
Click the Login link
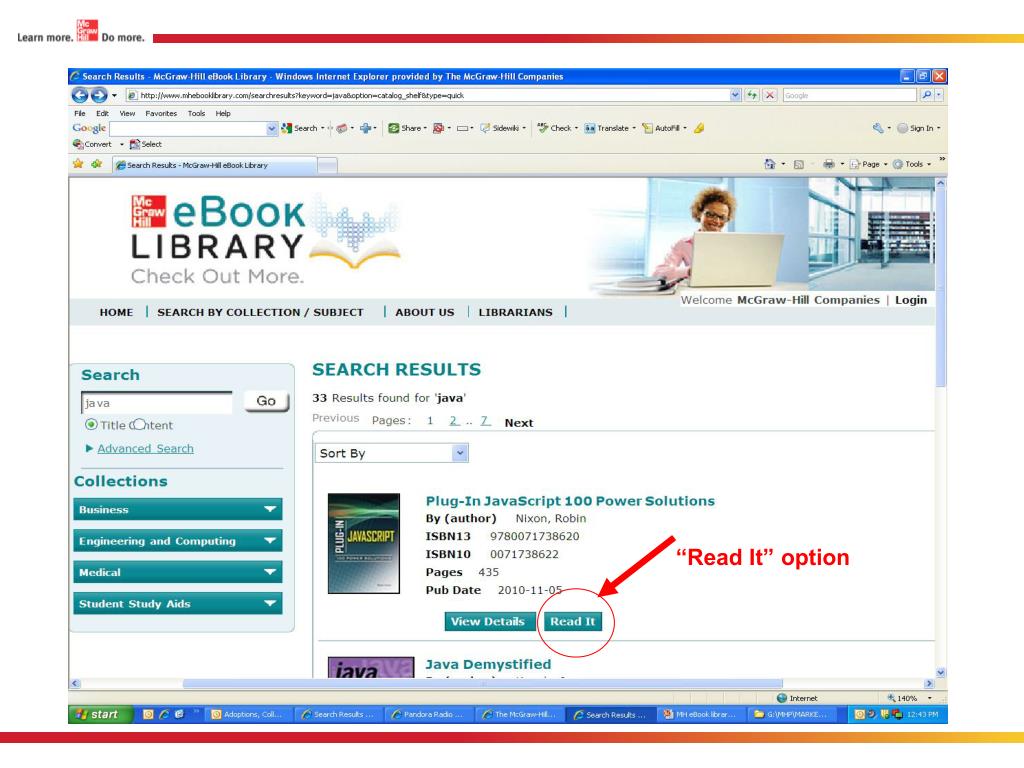coord(911,300)
